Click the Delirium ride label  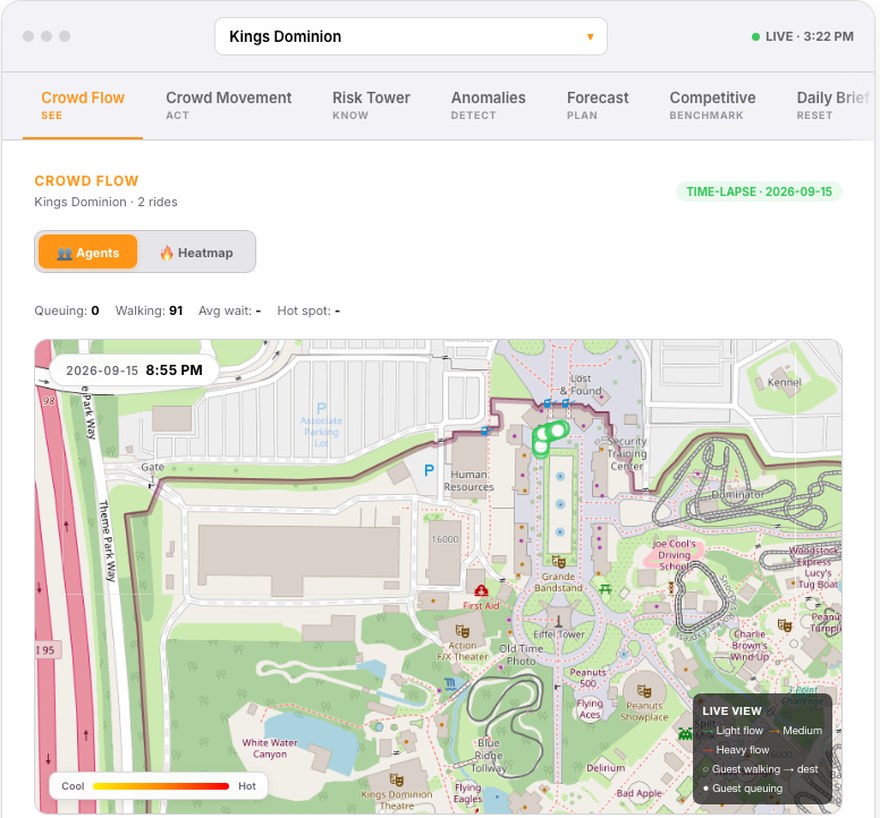pyautogui.click(x=606, y=768)
